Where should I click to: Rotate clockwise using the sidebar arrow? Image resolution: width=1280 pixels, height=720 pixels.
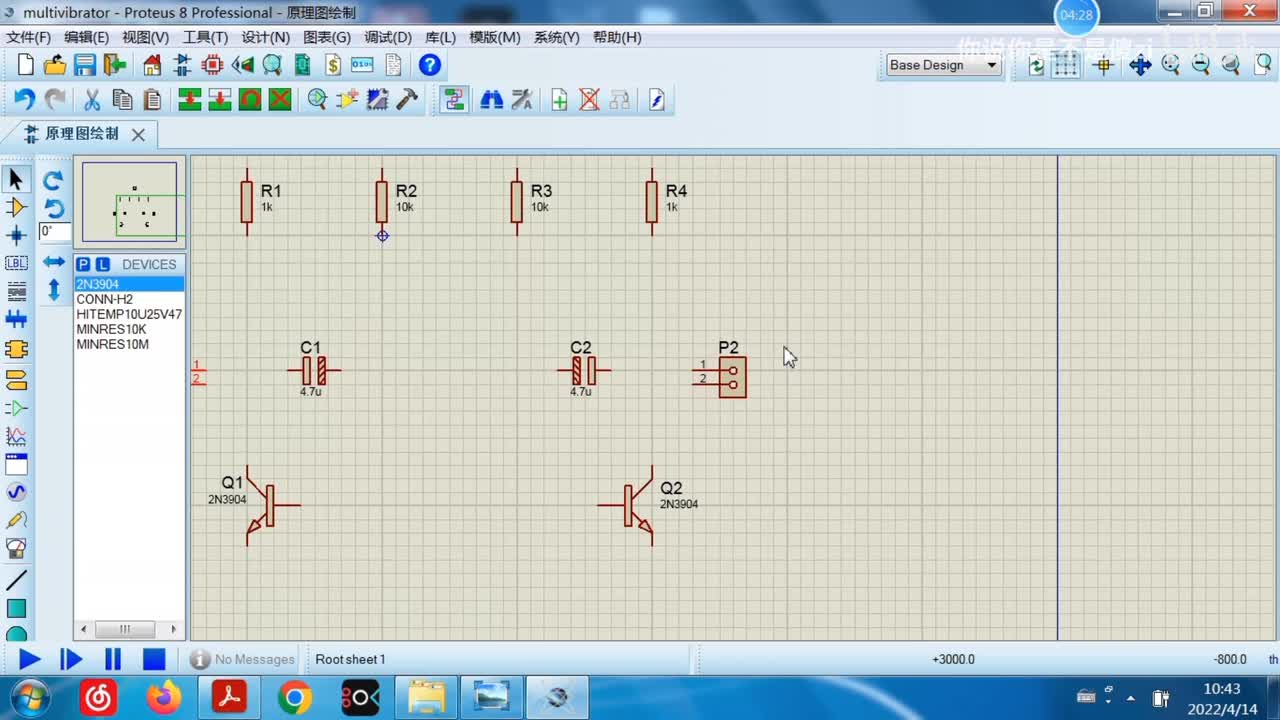(x=54, y=180)
